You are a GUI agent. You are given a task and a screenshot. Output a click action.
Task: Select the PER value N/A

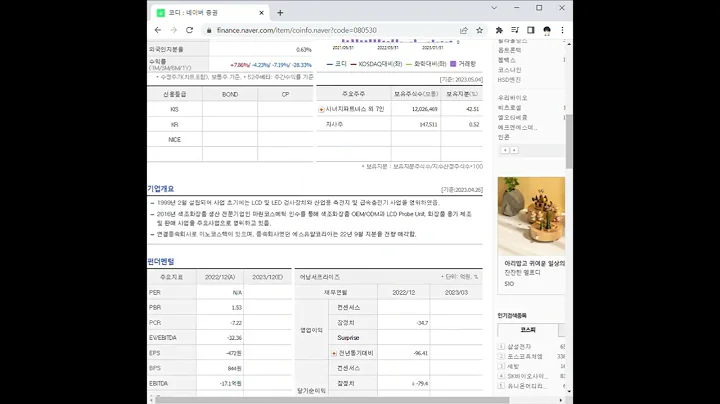(237, 292)
